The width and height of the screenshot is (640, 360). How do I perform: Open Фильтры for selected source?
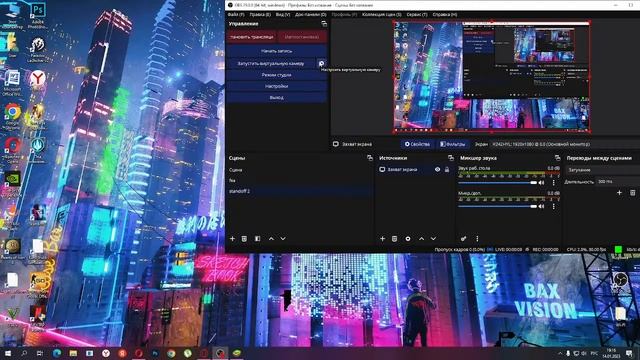[x=452, y=144]
